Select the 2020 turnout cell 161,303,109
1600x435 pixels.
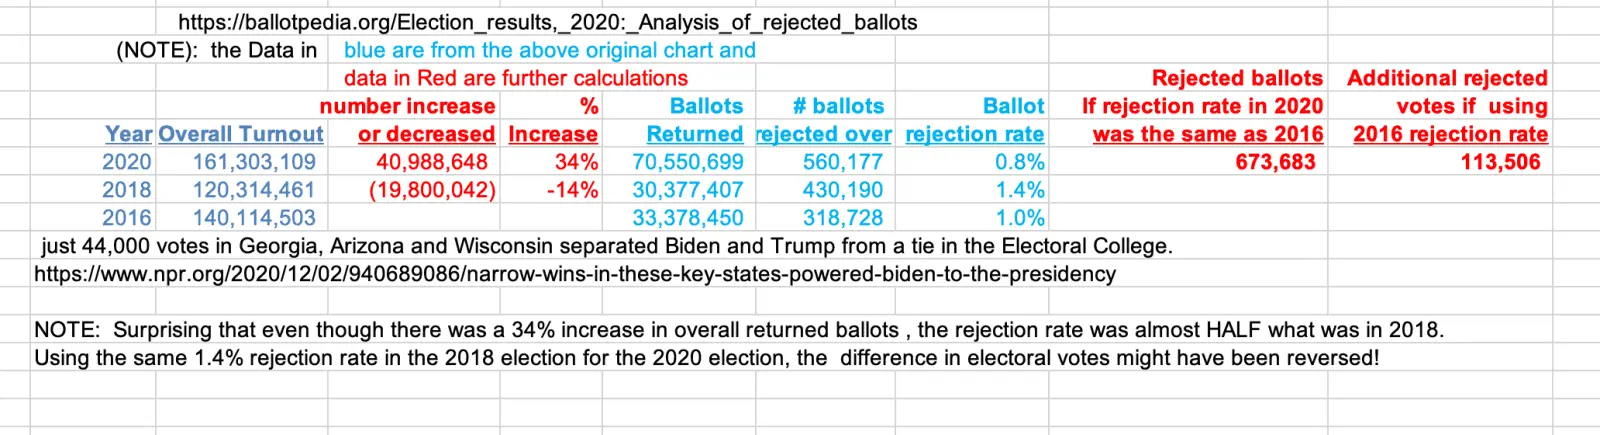[254, 162]
